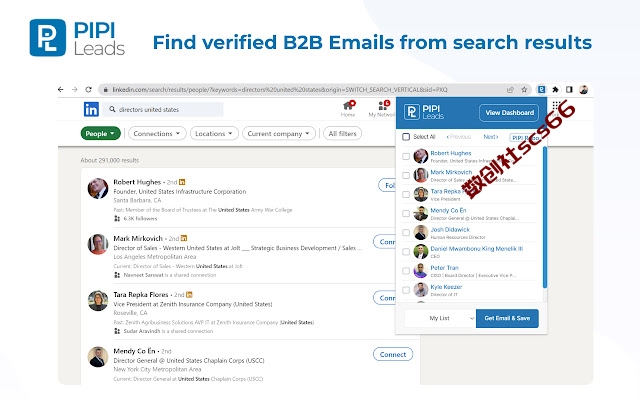Click the Previous link in popup
This screenshot has width=640, height=400.
pos(459,137)
